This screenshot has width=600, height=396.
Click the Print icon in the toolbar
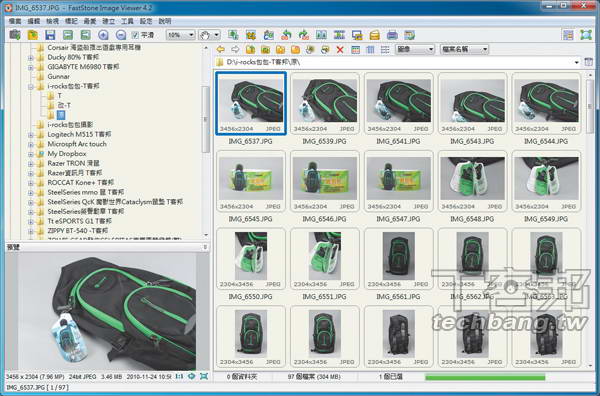pyautogui.click(x=392, y=35)
